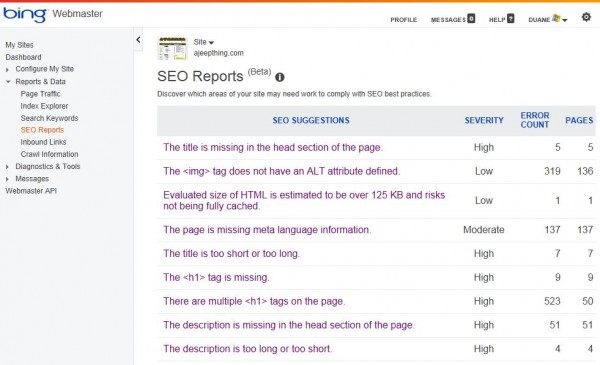600x365 pixels.
Task: Open Search Keywords
Action: point(49,118)
